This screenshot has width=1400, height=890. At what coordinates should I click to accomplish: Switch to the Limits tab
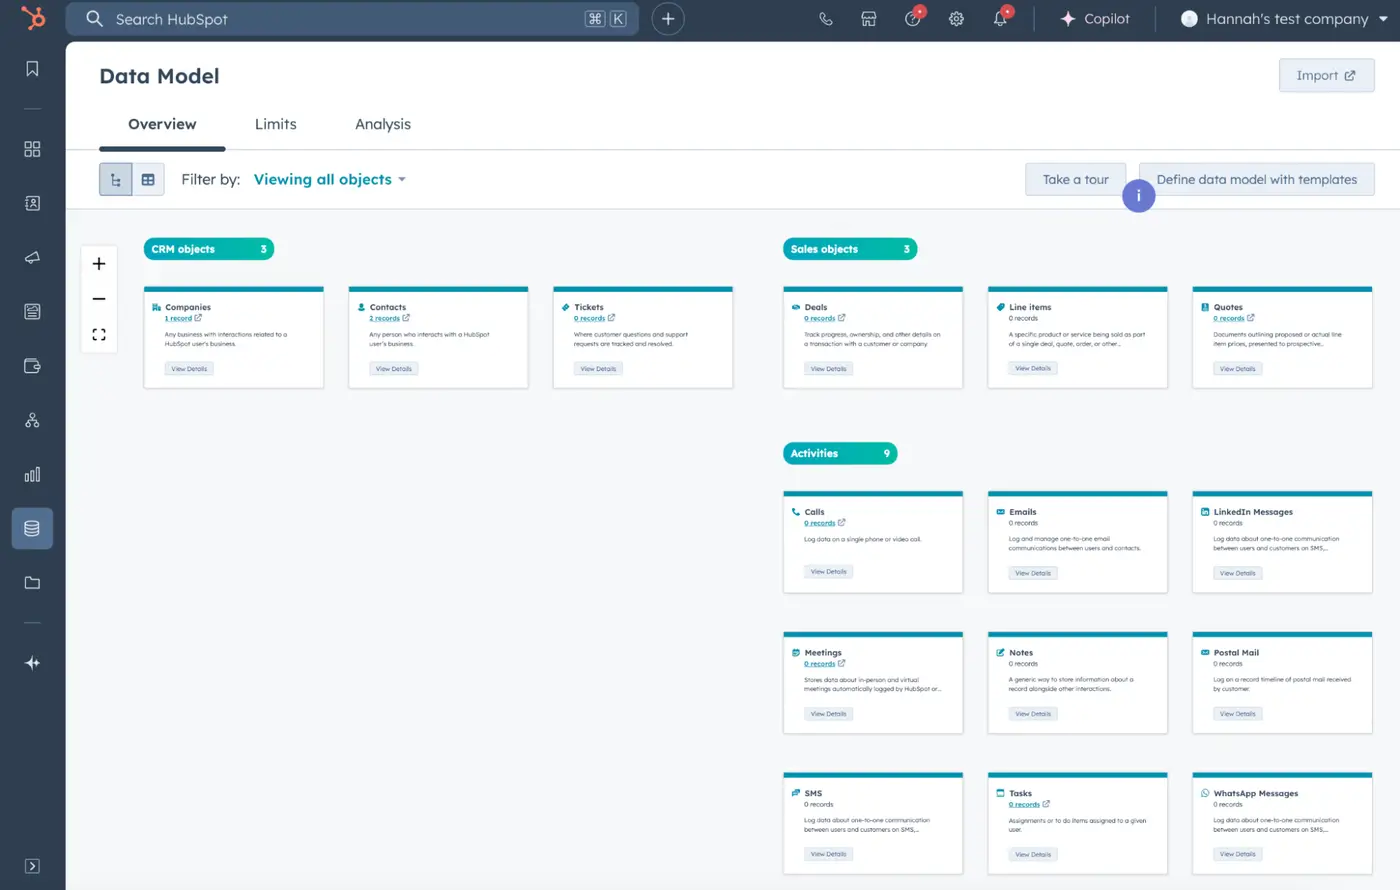point(275,124)
